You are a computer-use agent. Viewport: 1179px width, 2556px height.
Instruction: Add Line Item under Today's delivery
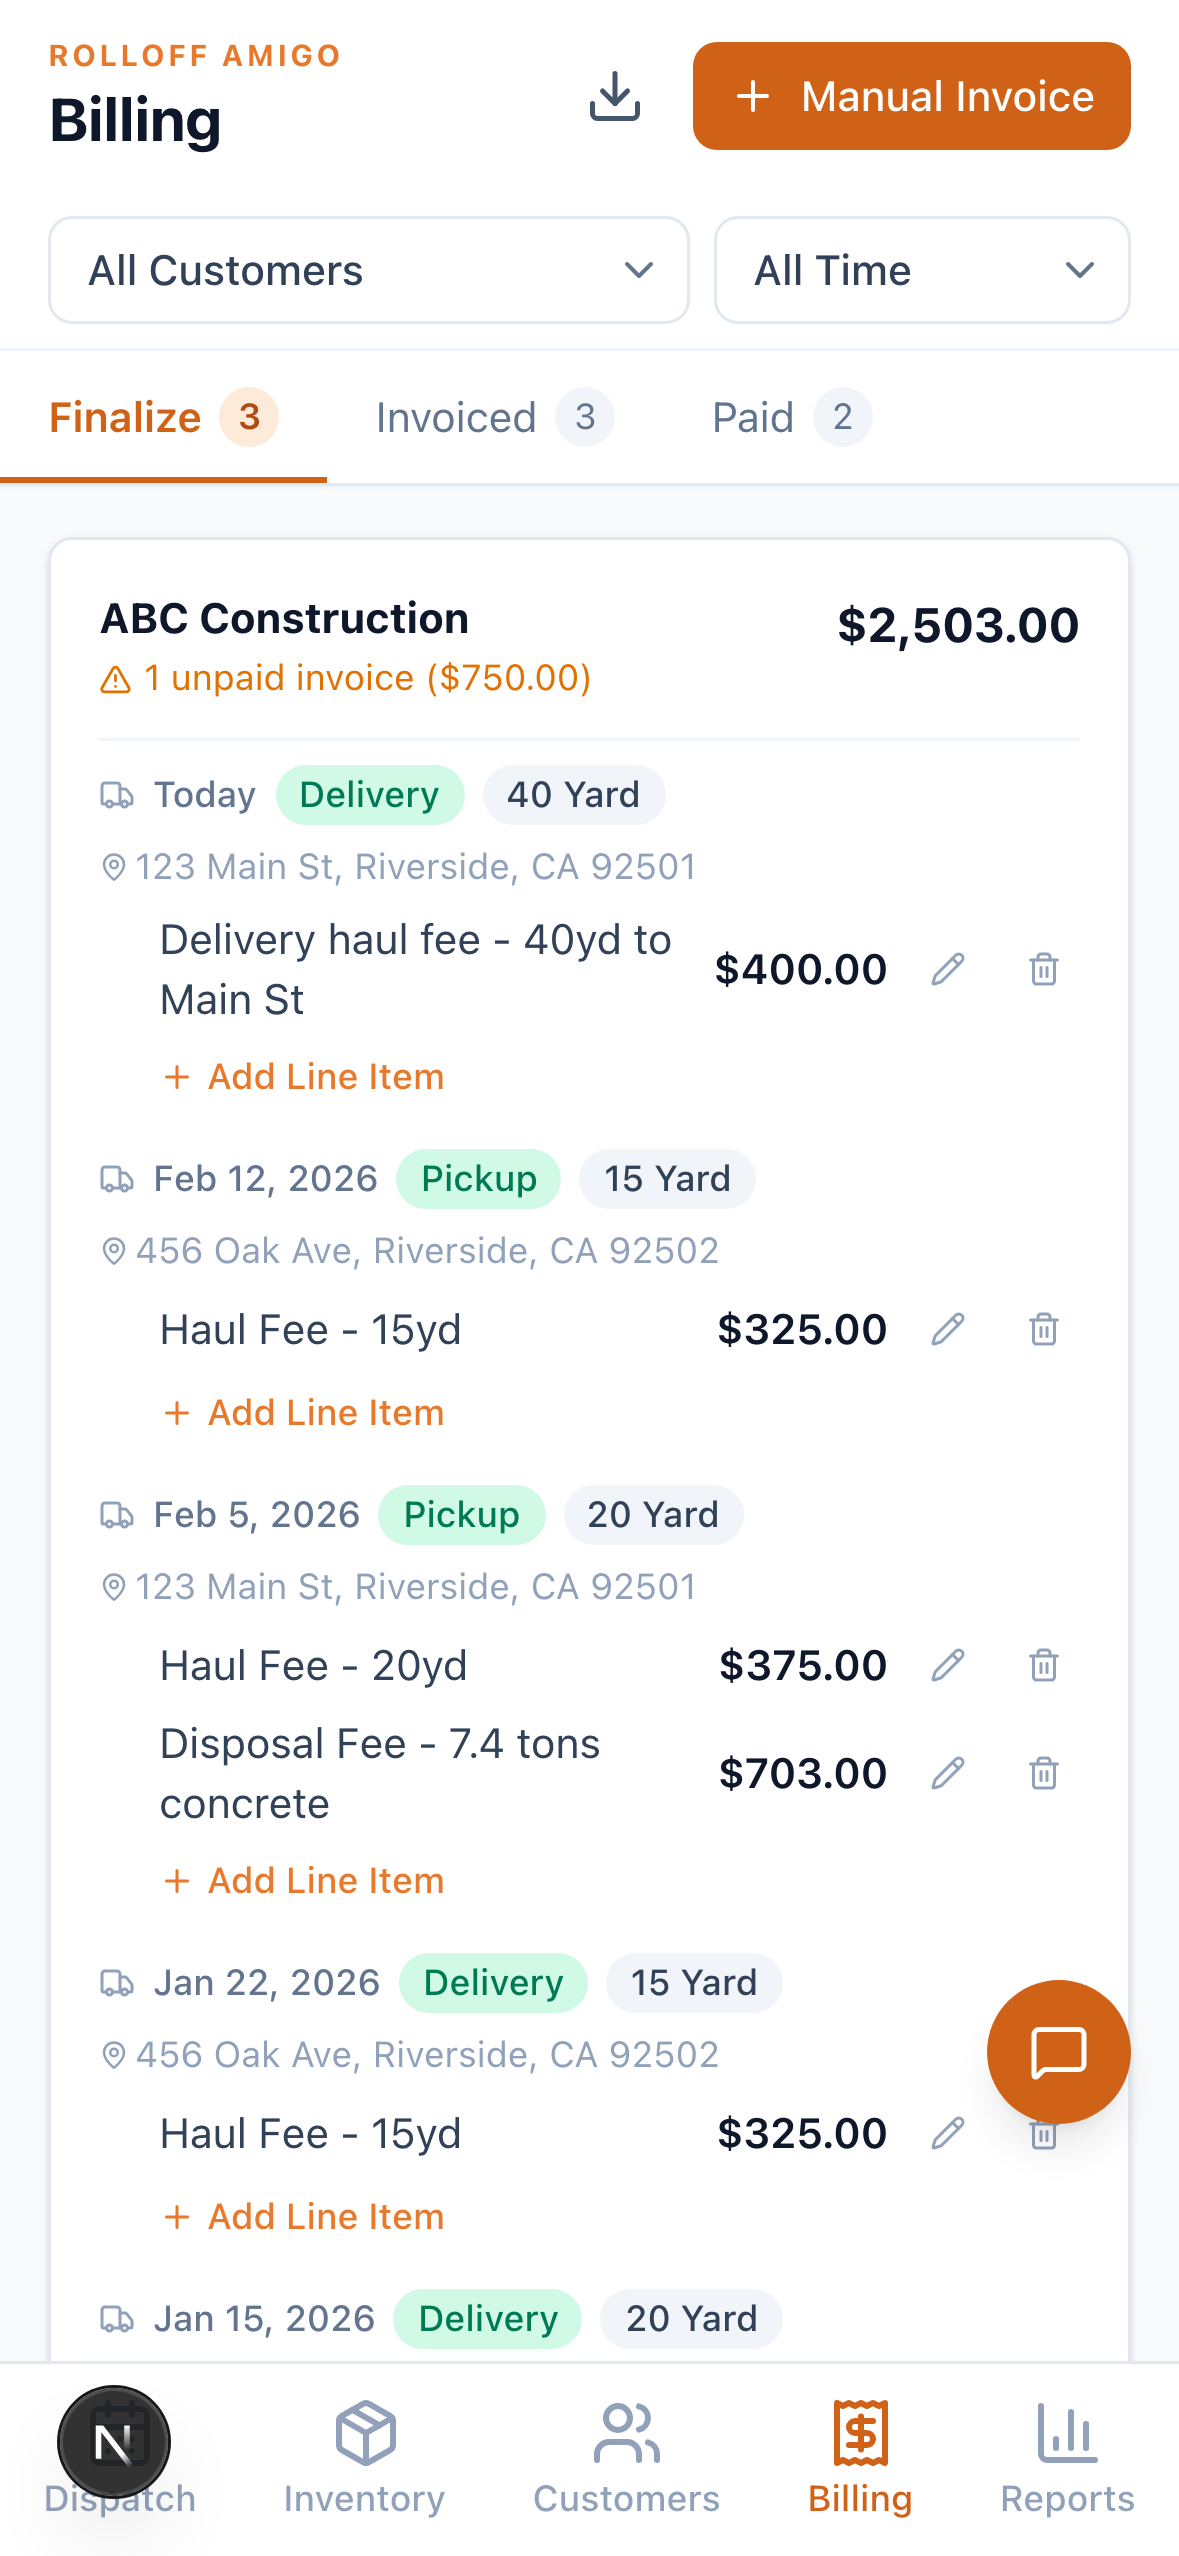(304, 1077)
